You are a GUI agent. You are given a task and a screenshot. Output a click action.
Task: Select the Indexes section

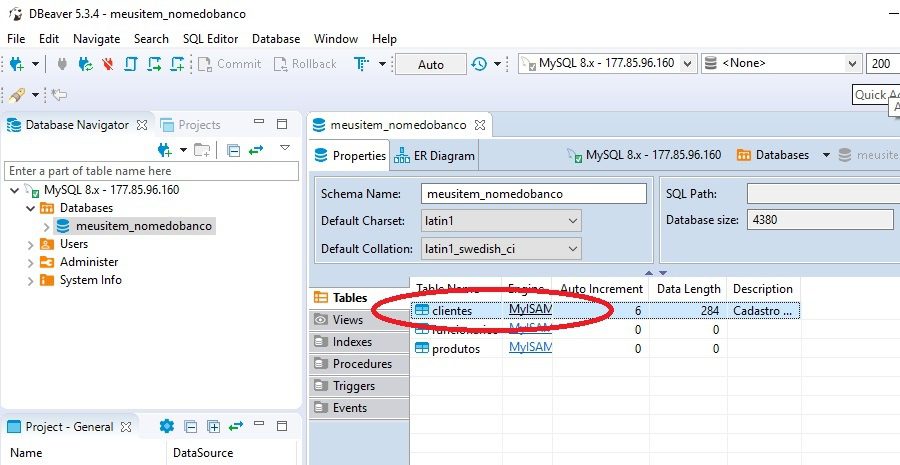(x=359, y=342)
